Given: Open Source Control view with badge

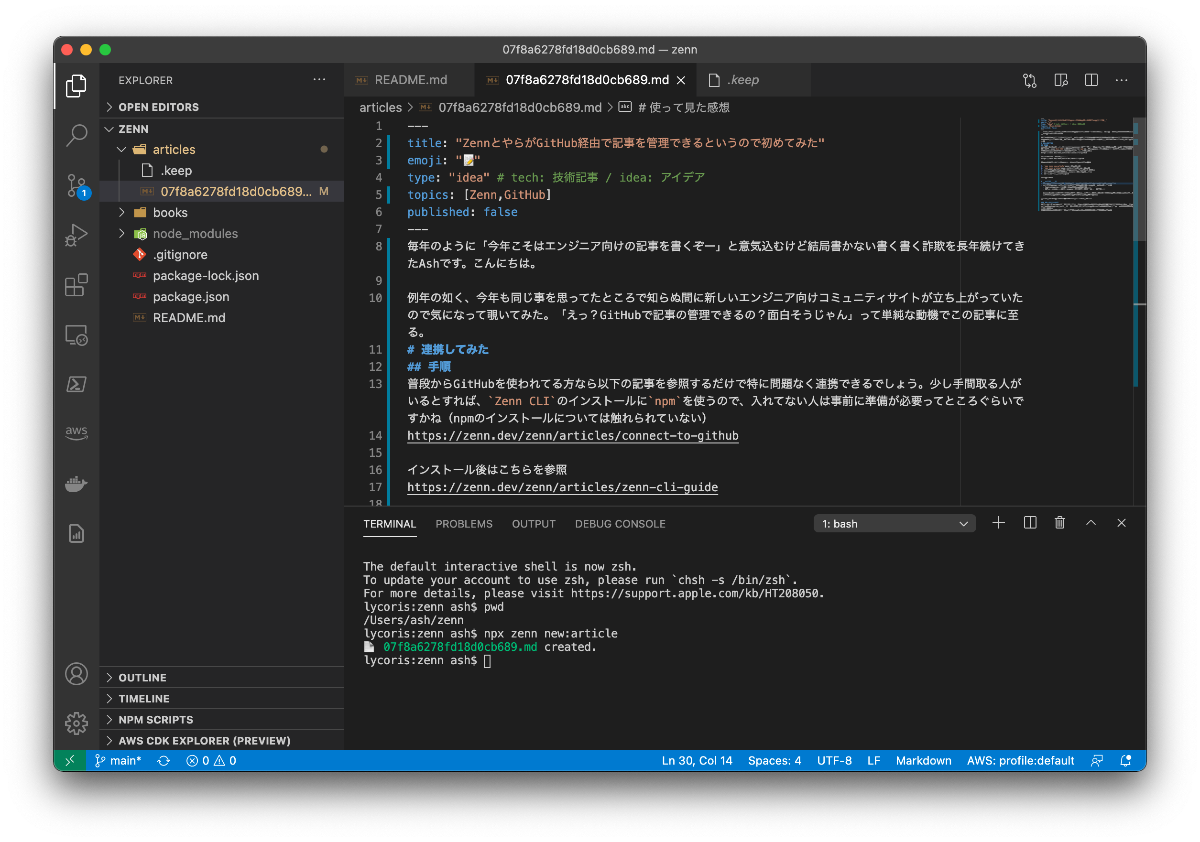Looking at the screenshot, I should coord(76,185).
